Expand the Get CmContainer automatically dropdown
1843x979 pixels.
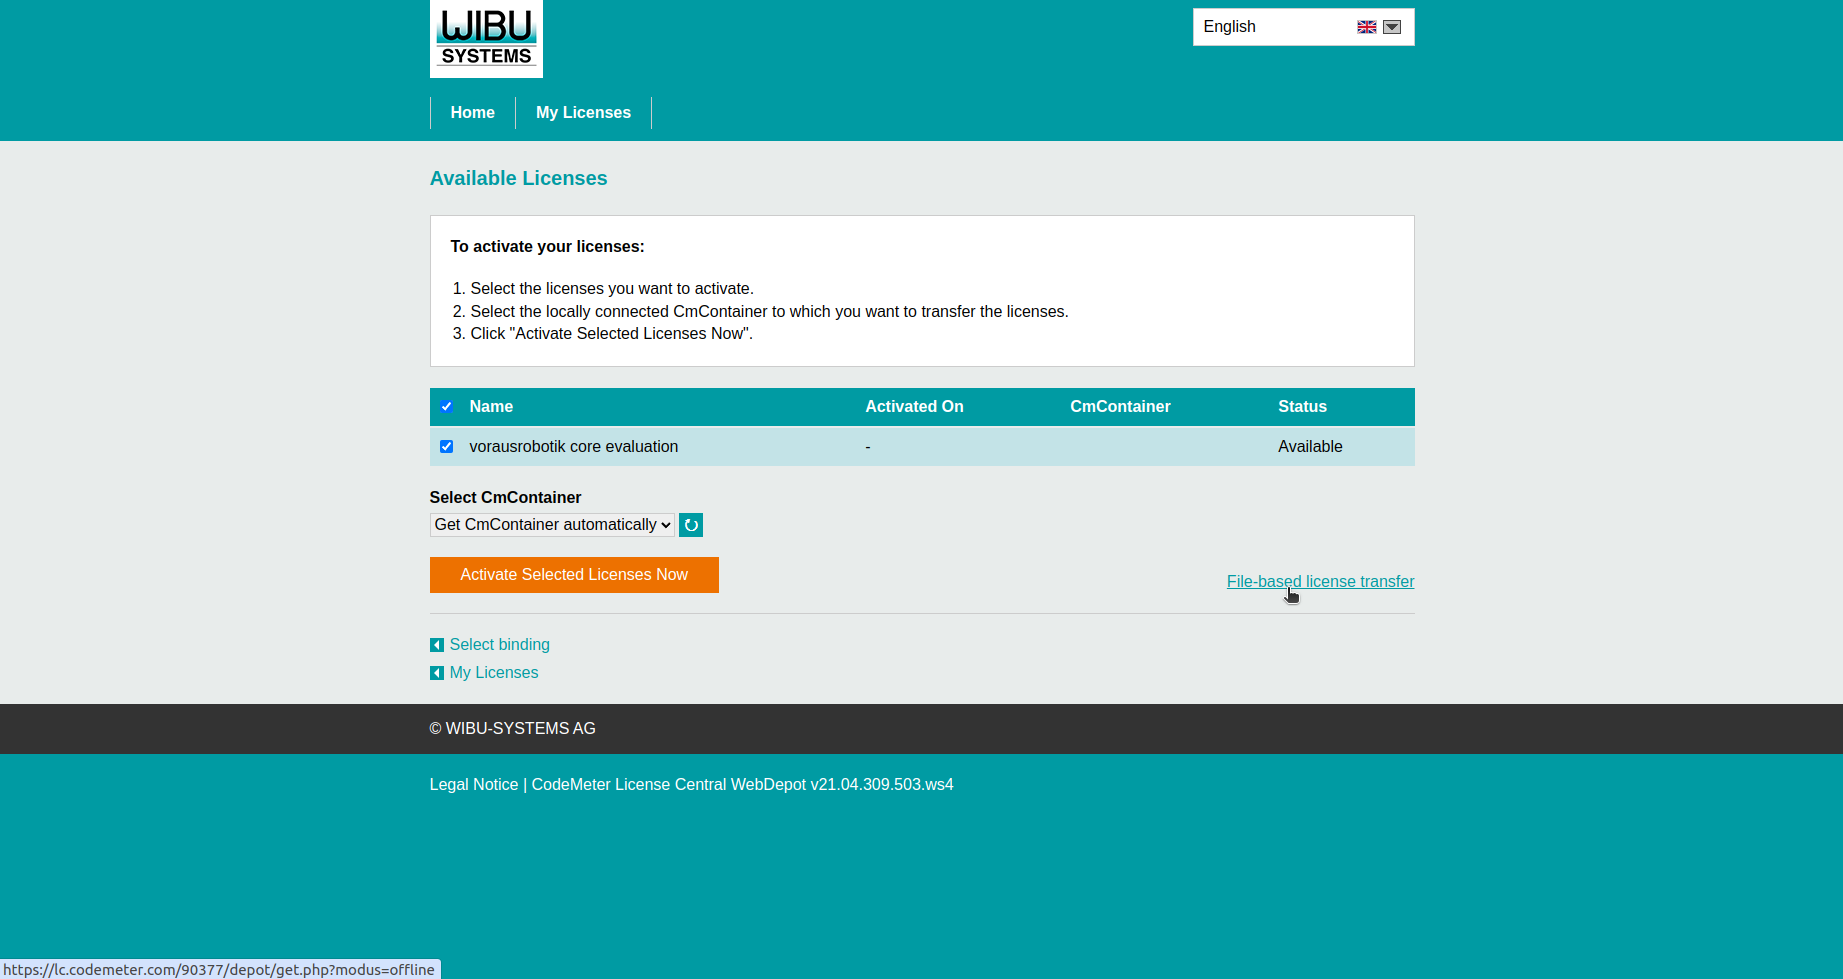pyautogui.click(x=552, y=525)
